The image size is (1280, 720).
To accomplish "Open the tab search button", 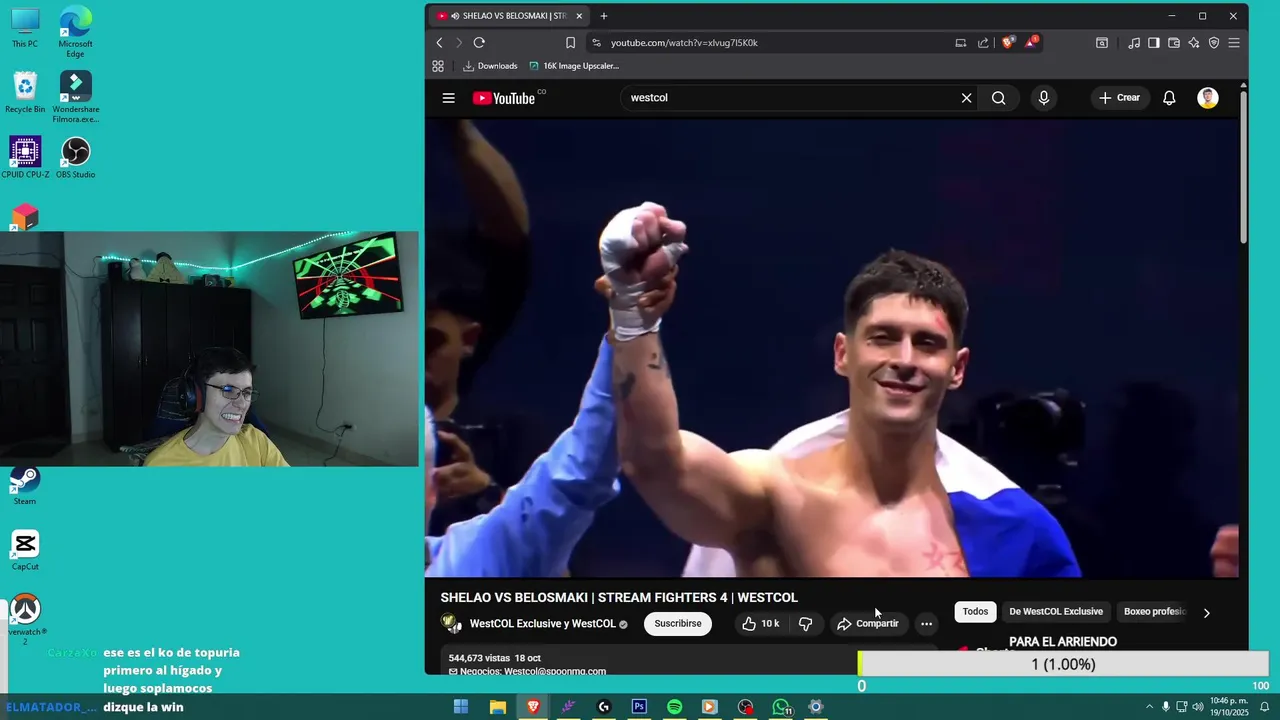I will point(1101,43).
